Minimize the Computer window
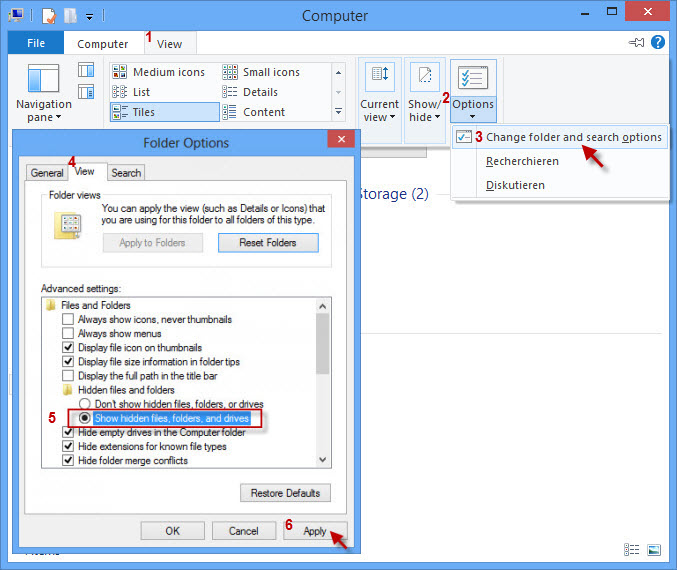The image size is (677, 570). coord(585,13)
